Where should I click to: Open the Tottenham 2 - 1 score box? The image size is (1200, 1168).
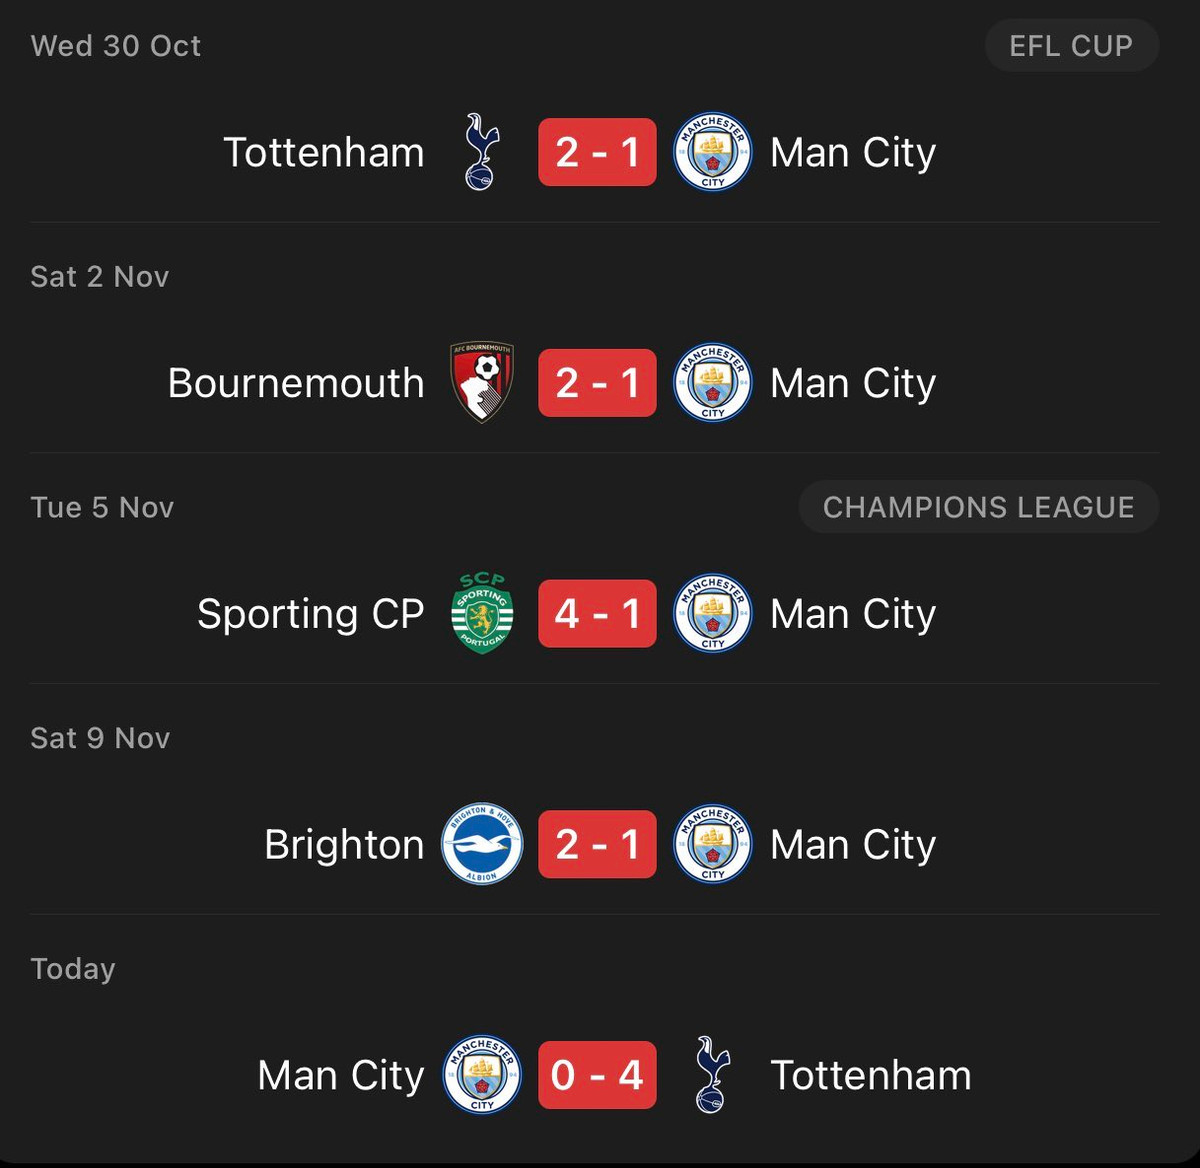pyautogui.click(x=597, y=152)
